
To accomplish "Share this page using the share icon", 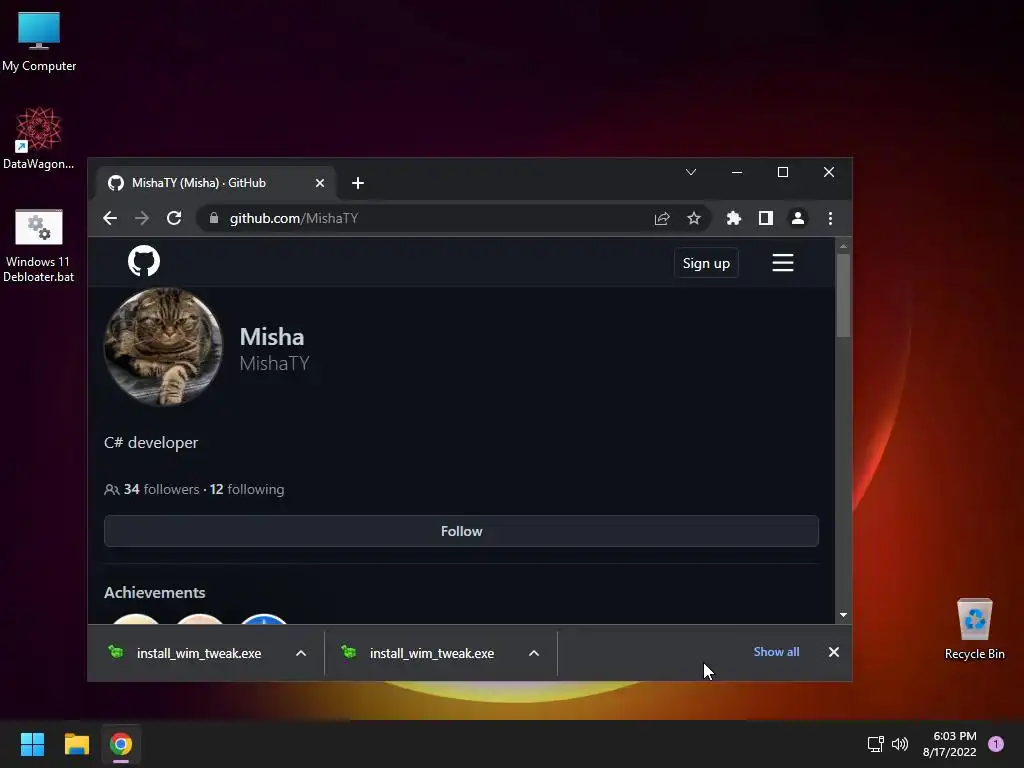I will (x=662, y=218).
